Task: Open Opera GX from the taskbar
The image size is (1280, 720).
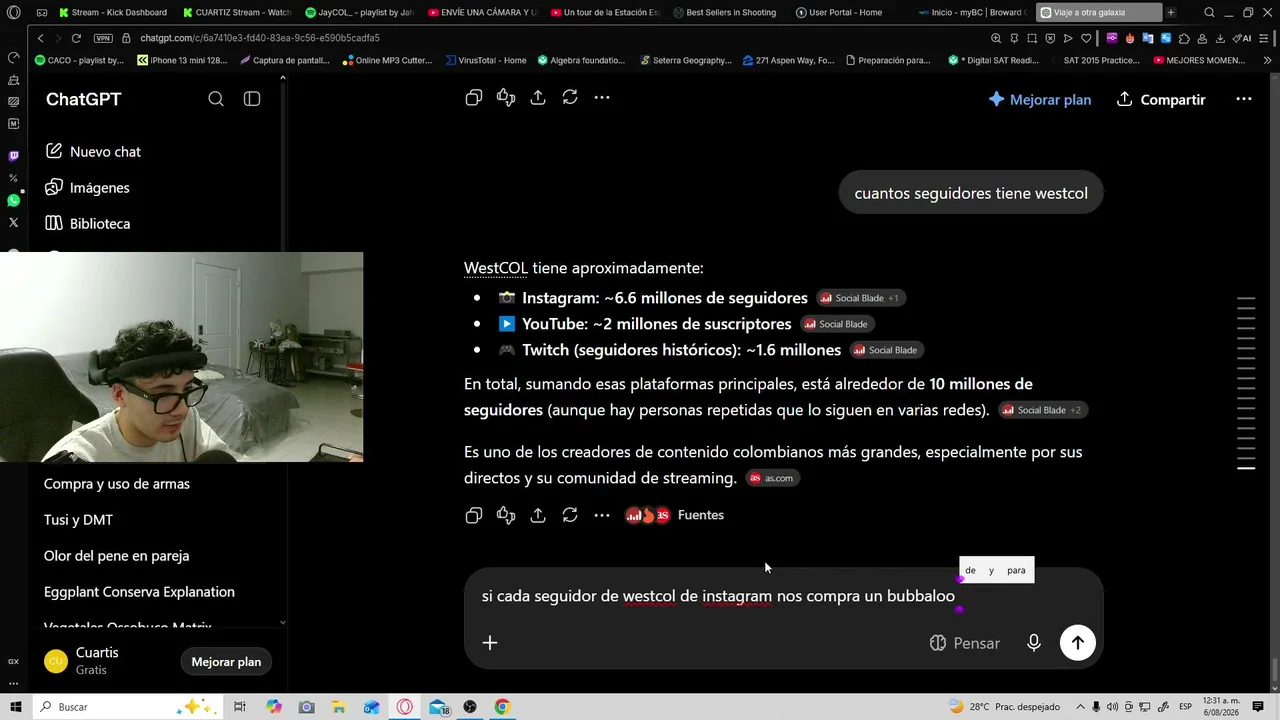Action: (x=405, y=707)
